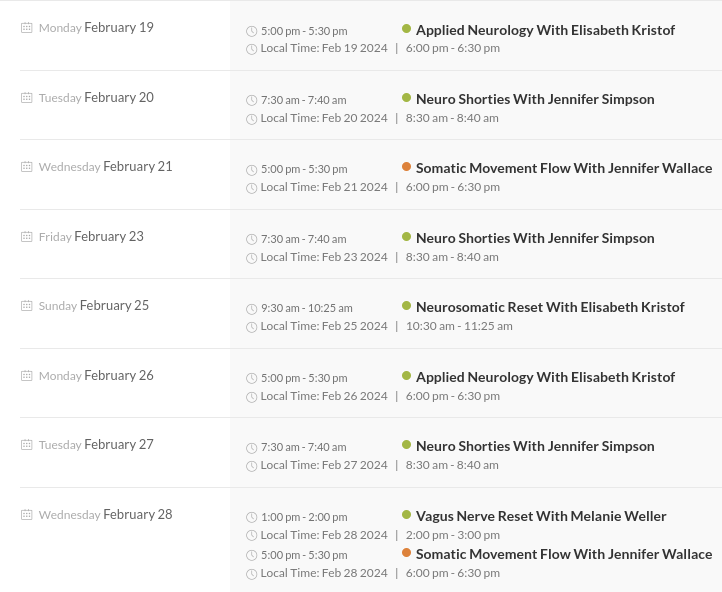Image resolution: width=722 pixels, height=592 pixels.
Task: Select the Monday February 26 date heading
Action: click(96, 376)
